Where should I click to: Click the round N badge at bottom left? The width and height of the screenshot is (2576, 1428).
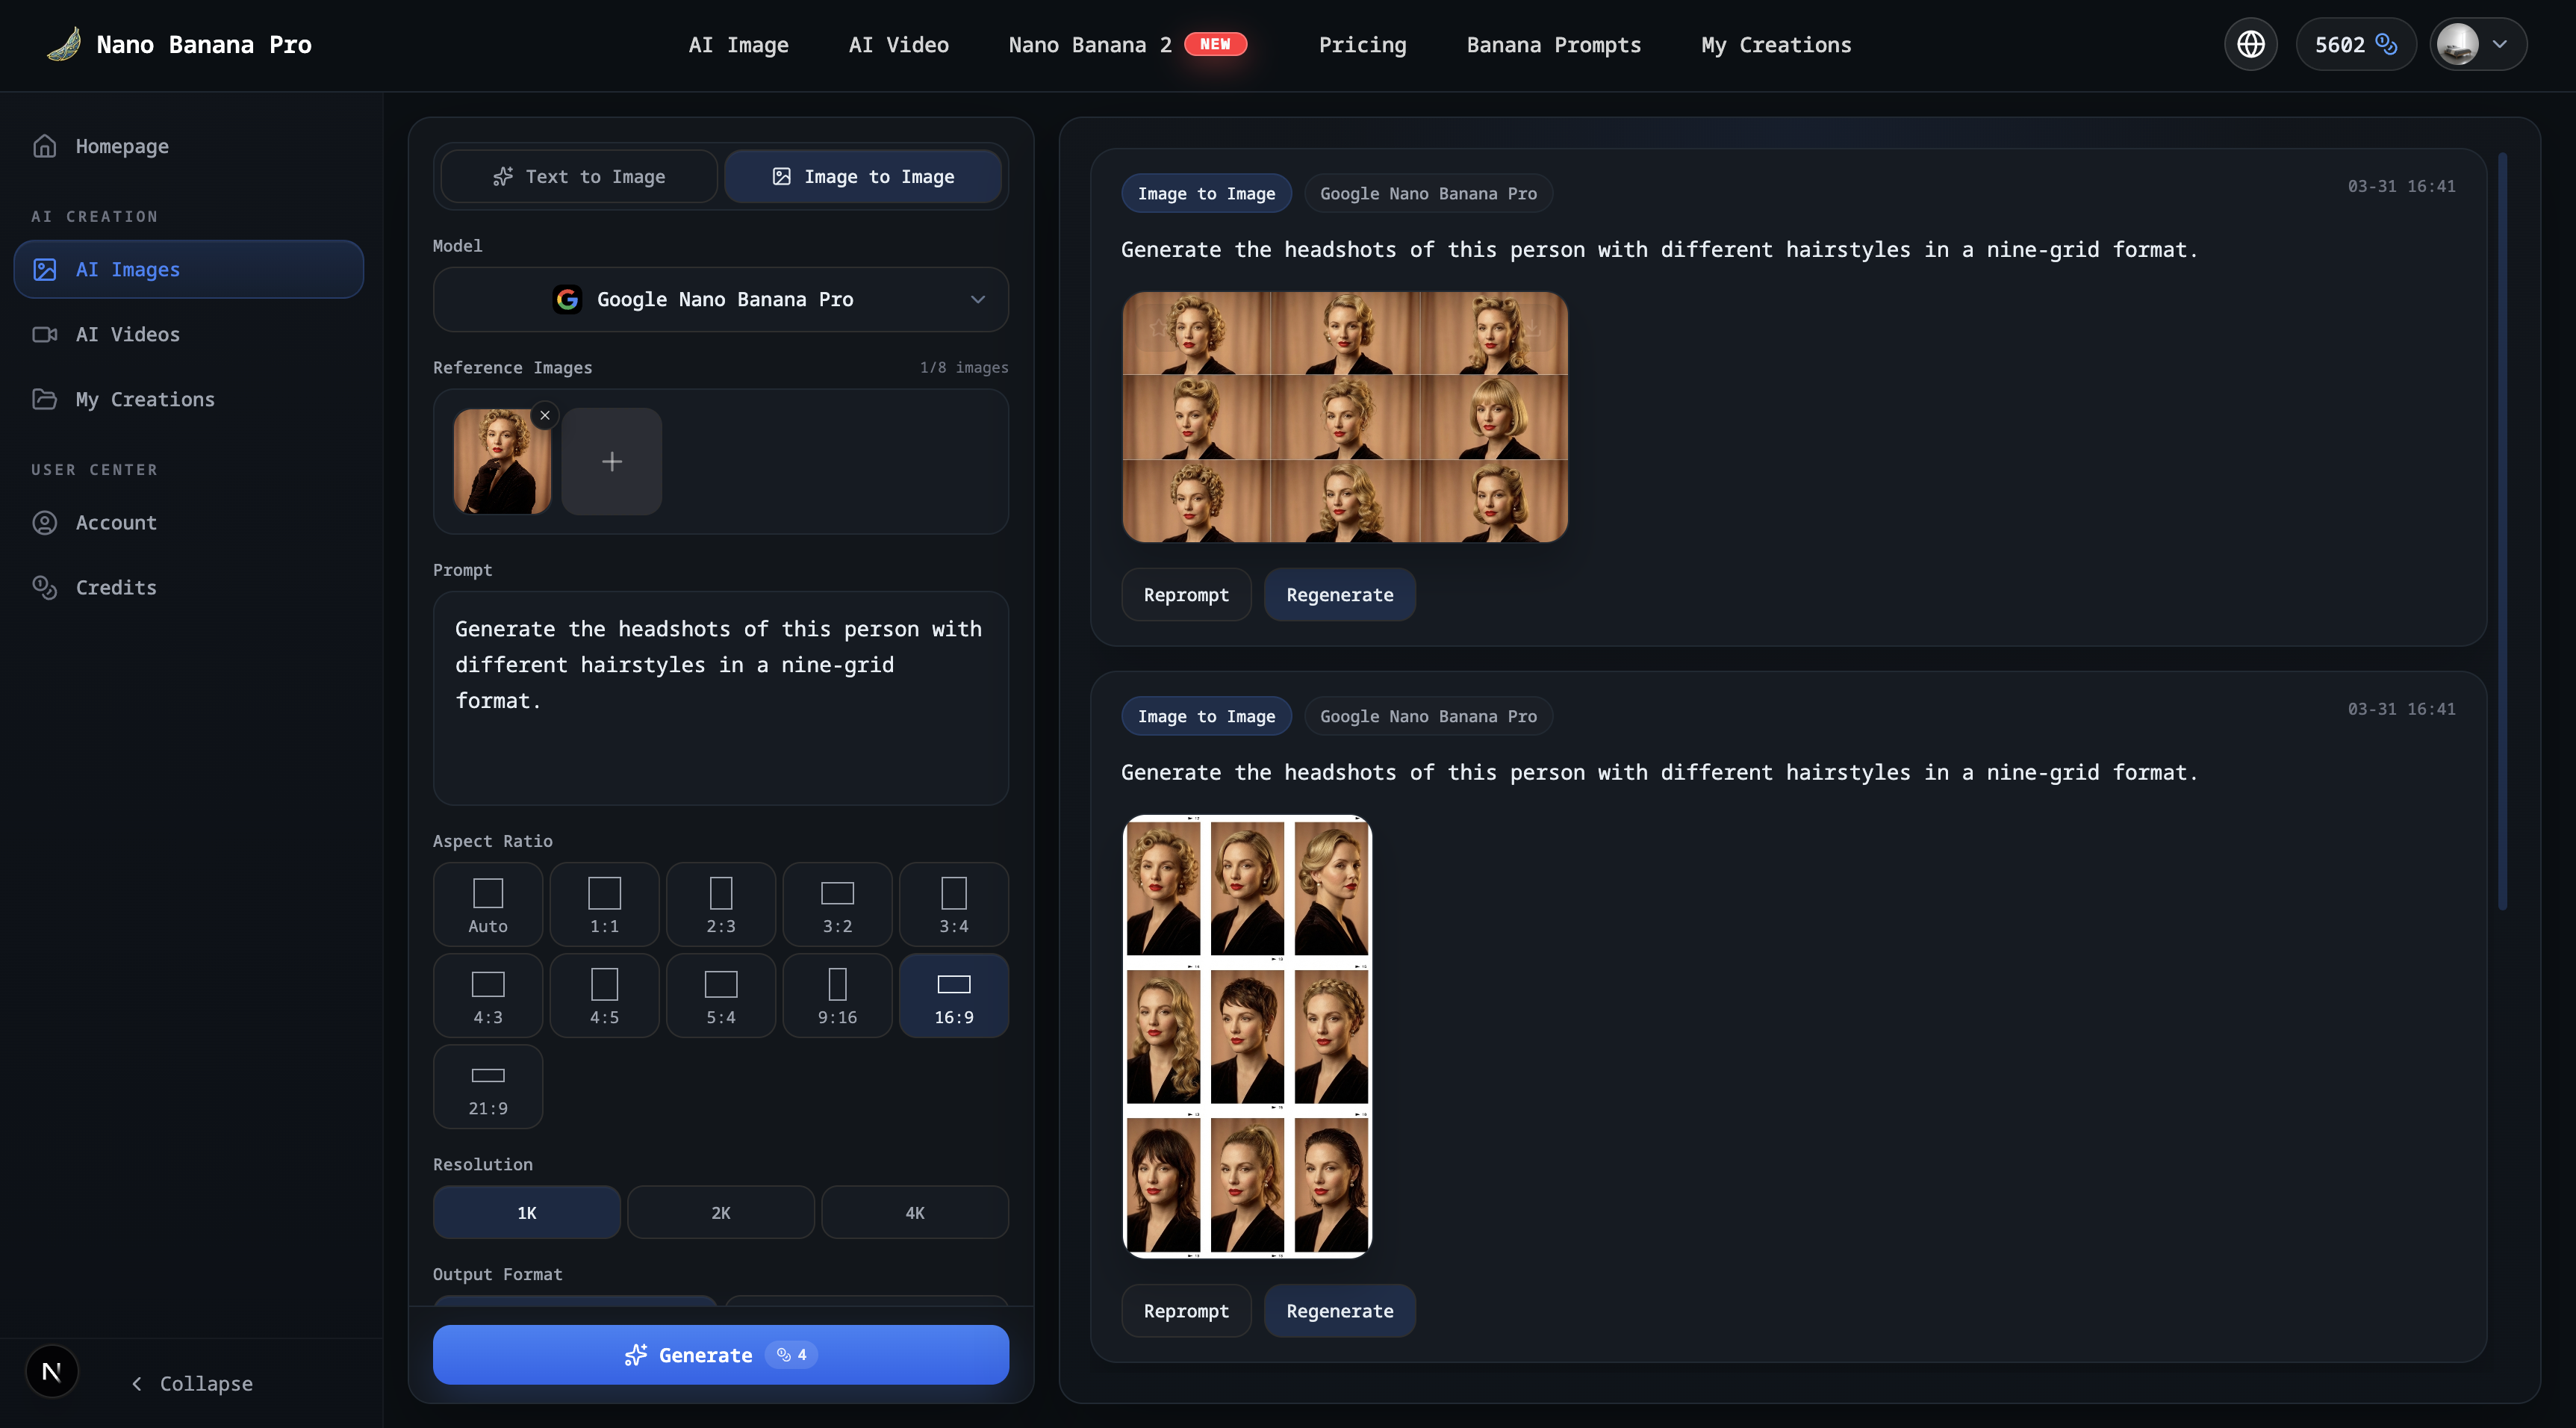coord(52,1371)
